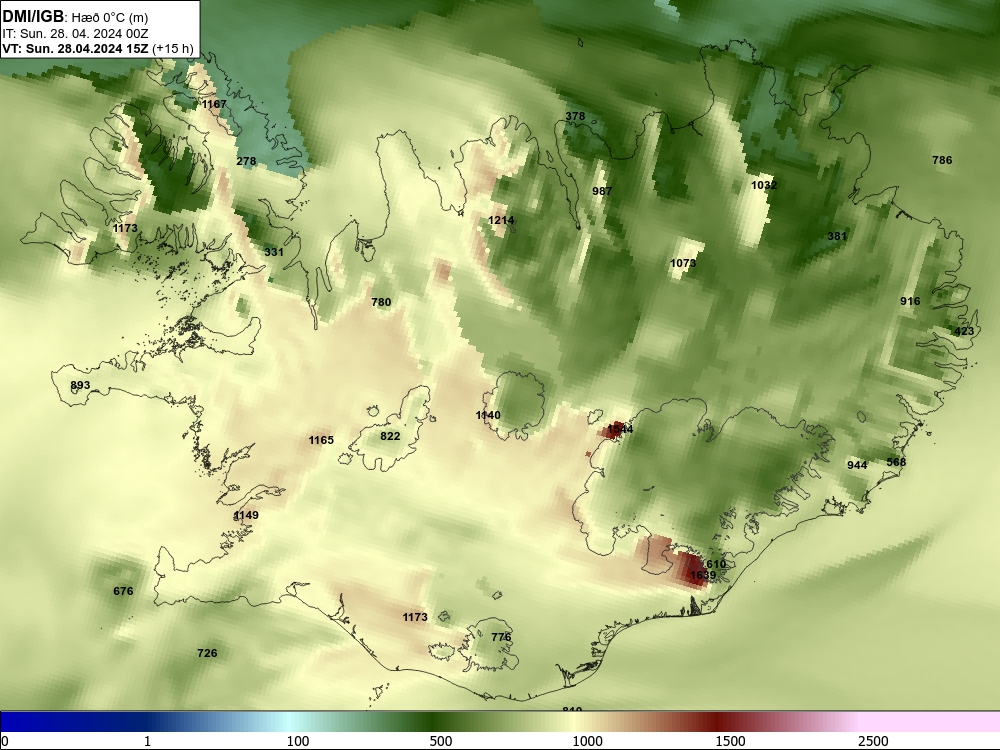Image resolution: width=1000 pixels, height=750 pixels.
Task: Click the 500 tick label on scale
Action: [x=441, y=741]
